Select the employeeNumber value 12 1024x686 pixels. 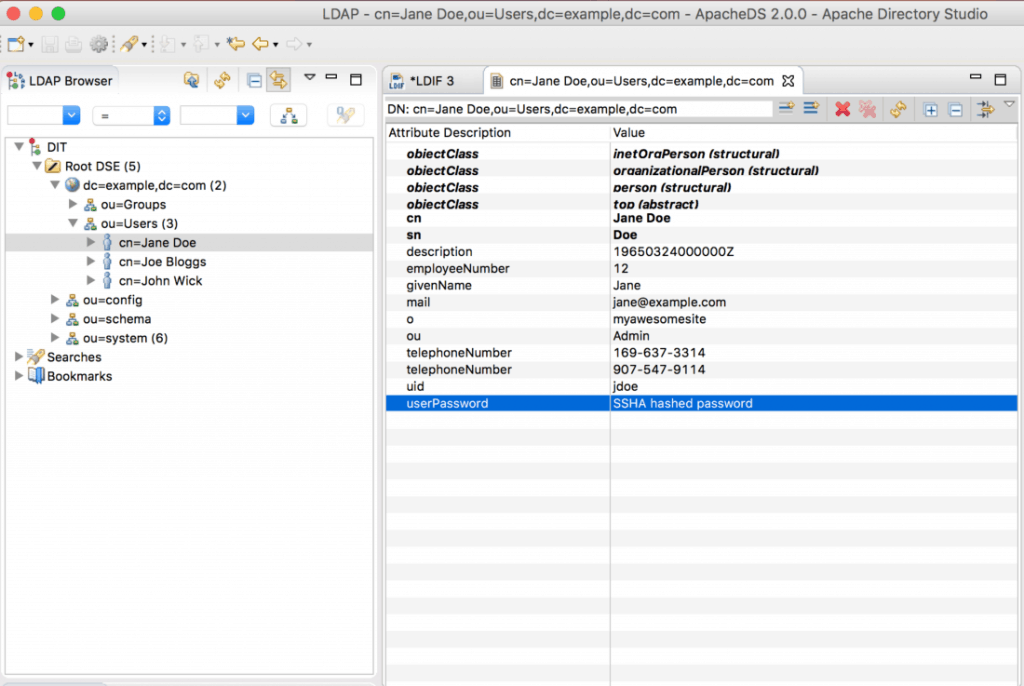tap(620, 269)
